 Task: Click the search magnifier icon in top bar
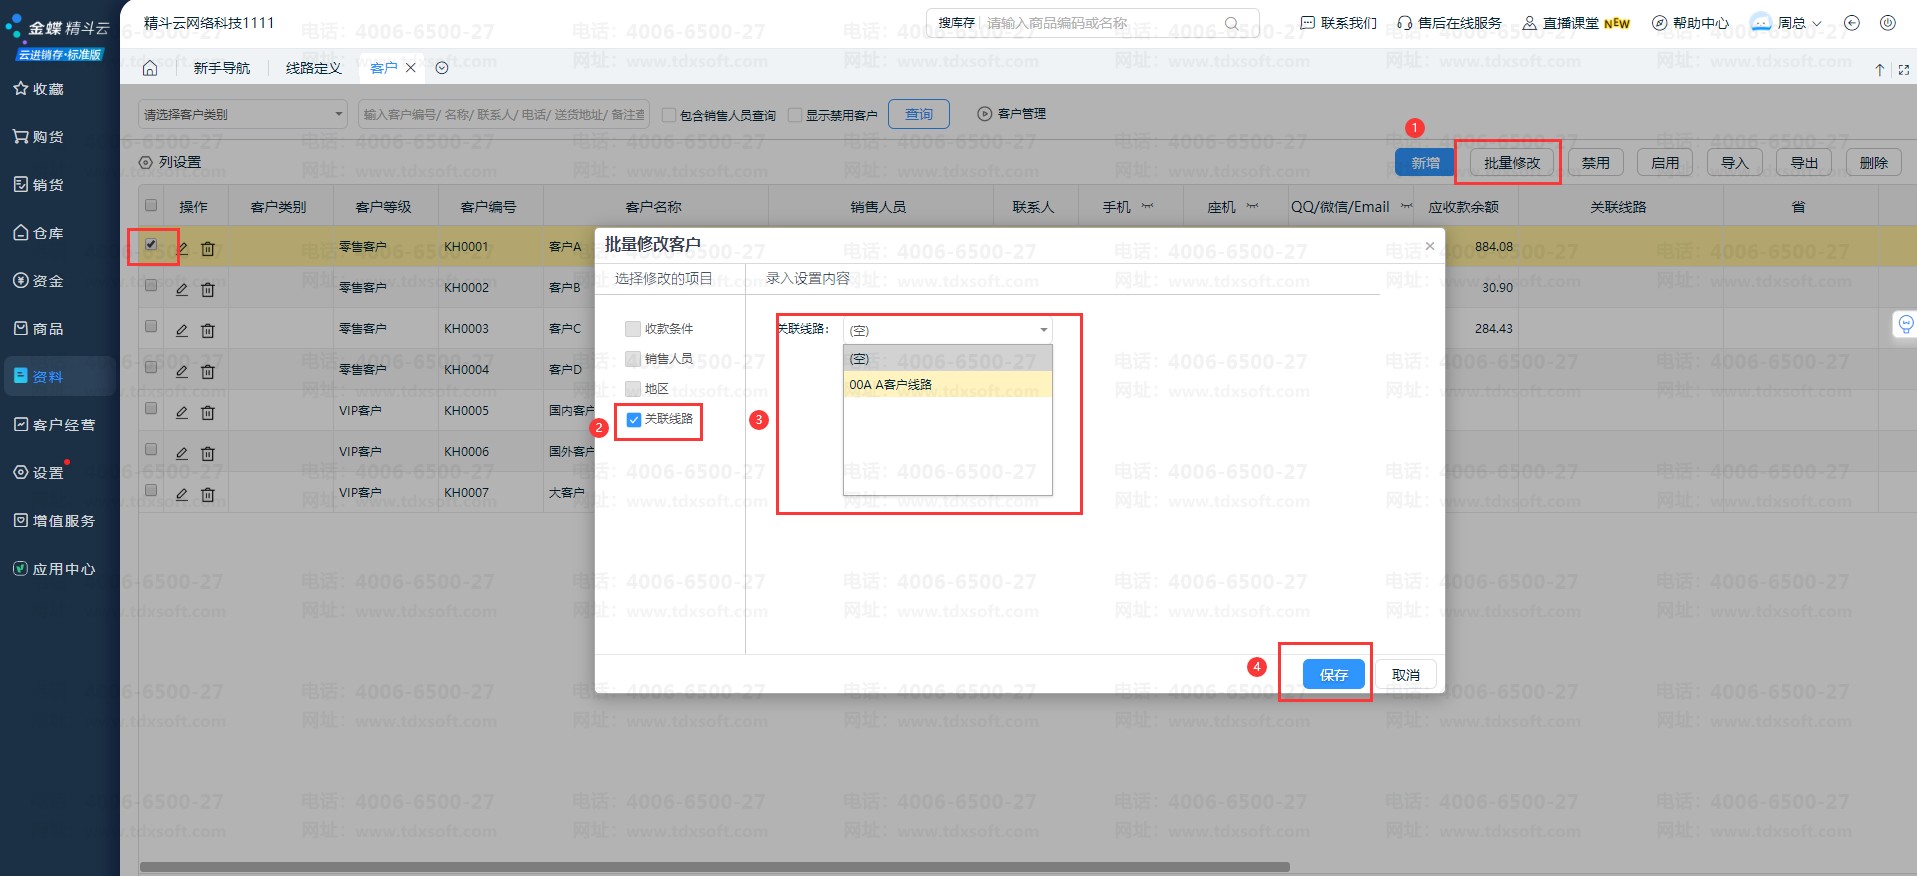coord(1232,23)
